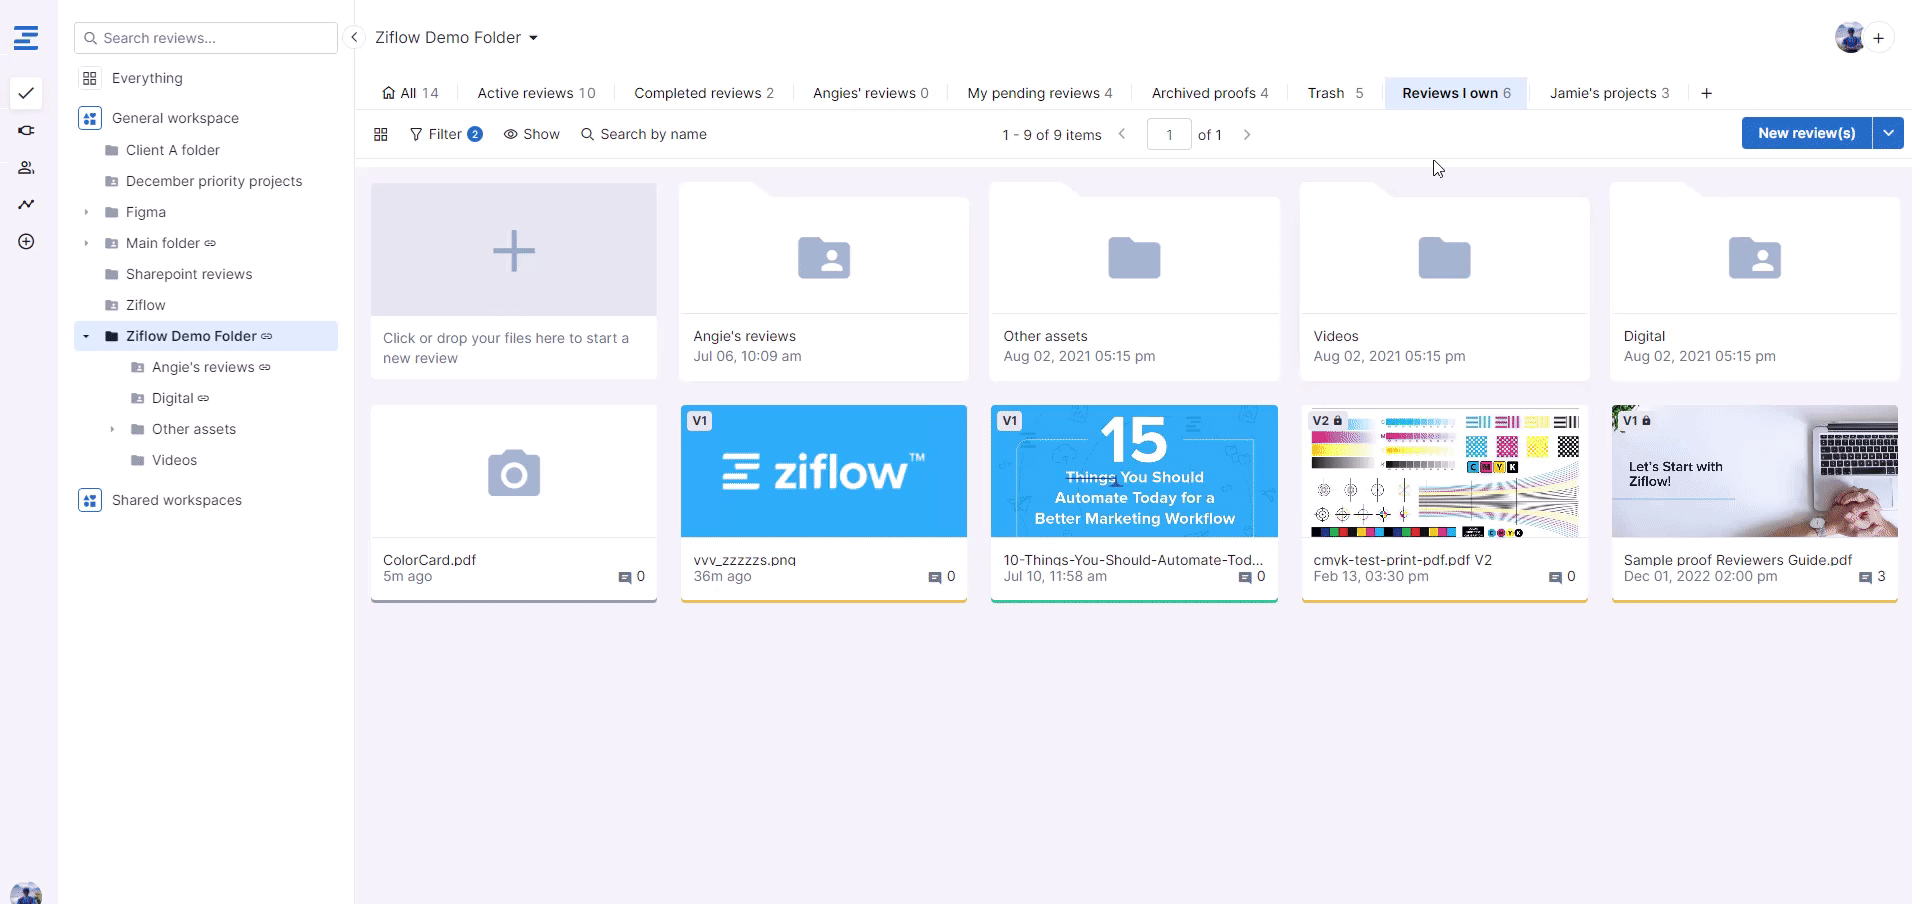Image resolution: width=1912 pixels, height=904 pixels.
Task: Open the cmyk-test-print-pdf thumbnail
Action: pos(1444,471)
